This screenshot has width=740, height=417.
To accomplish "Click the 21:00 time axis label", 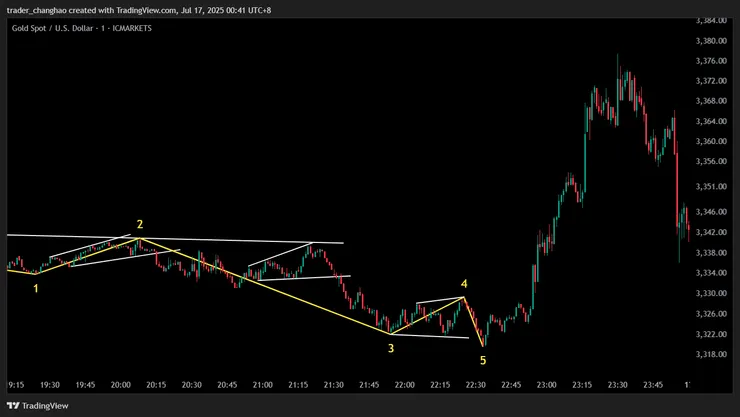I will [x=262, y=385].
